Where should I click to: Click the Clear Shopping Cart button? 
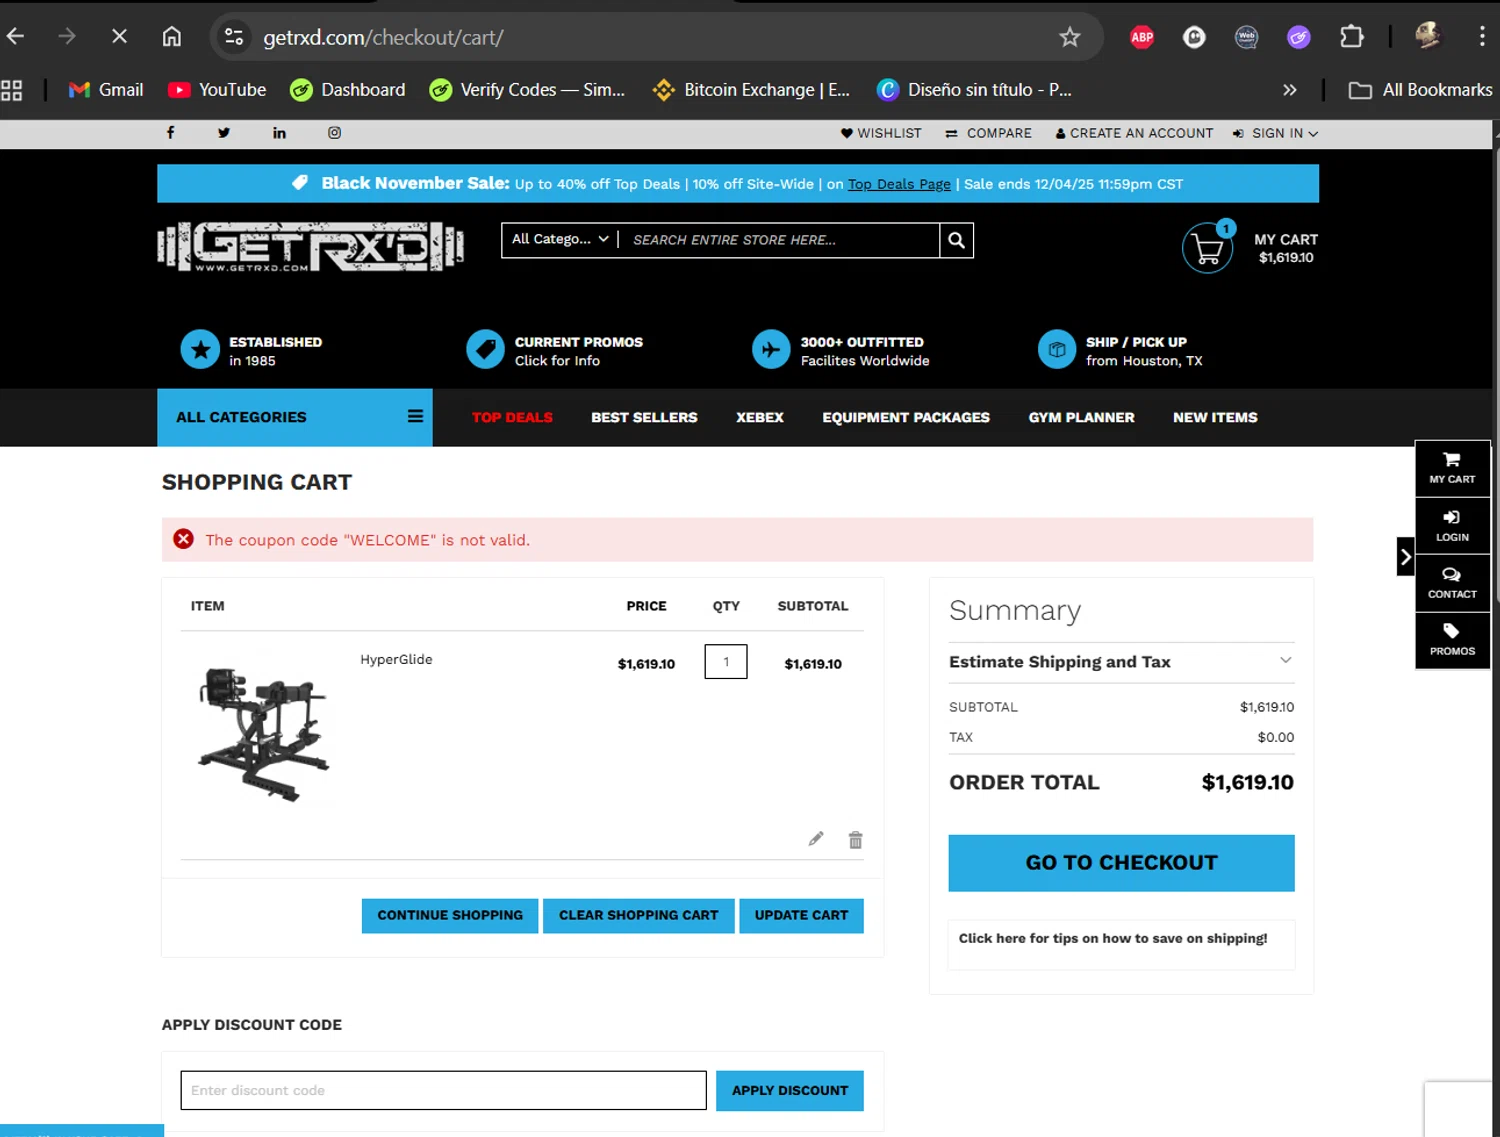[x=639, y=916]
